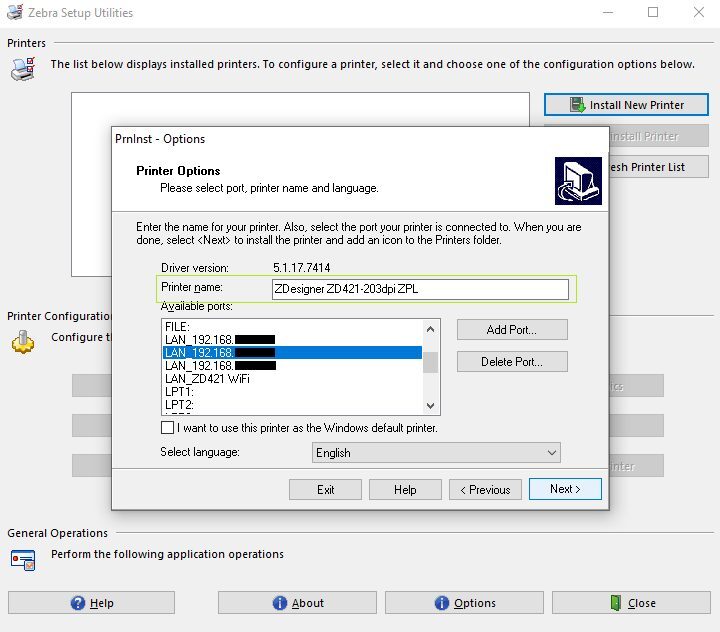
Task: Click the driver version value 5.1.17.7414
Action: (302, 268)
